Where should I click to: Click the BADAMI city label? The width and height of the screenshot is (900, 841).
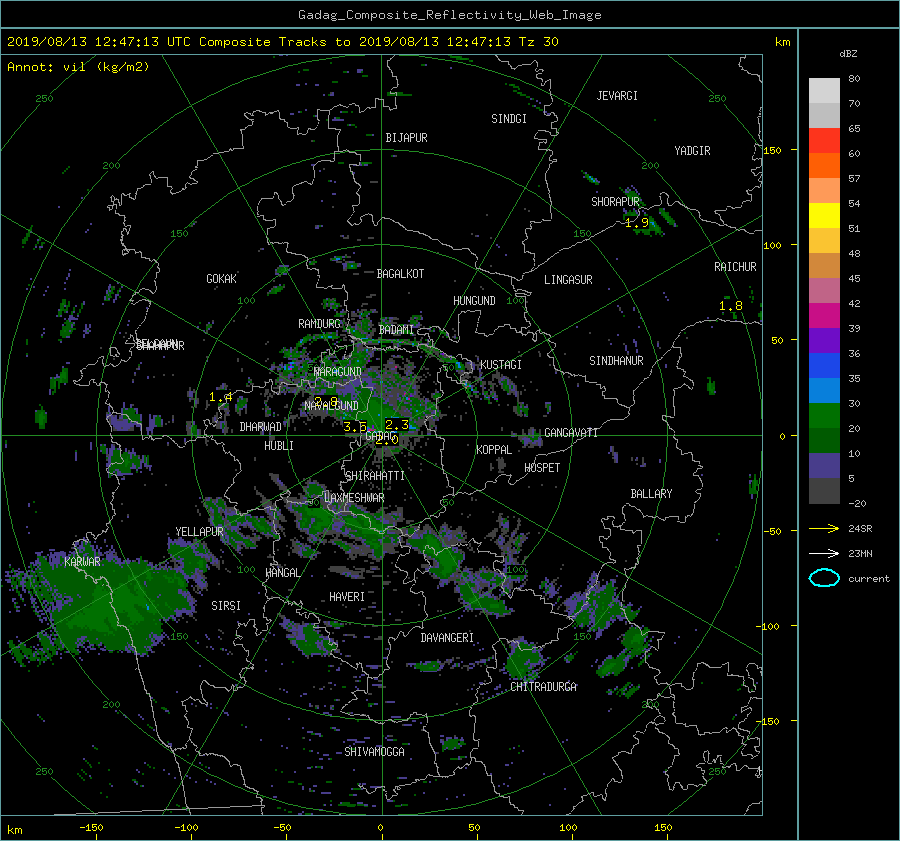click(396, 330)
